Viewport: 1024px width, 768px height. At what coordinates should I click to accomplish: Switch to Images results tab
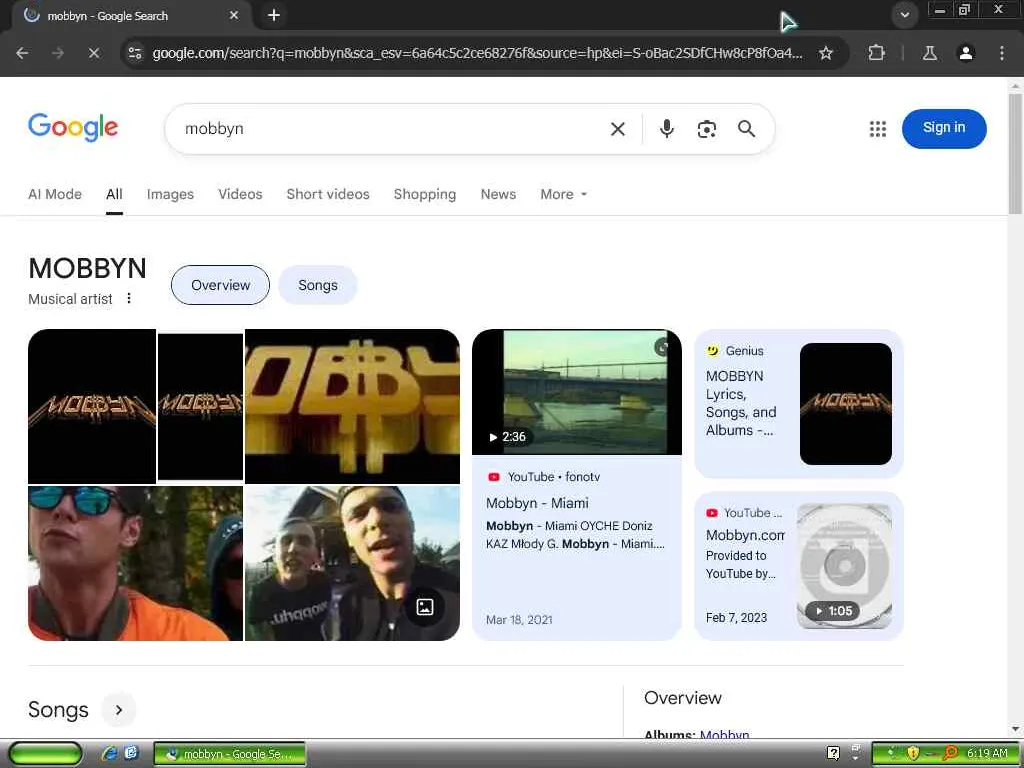coord(170,194)
